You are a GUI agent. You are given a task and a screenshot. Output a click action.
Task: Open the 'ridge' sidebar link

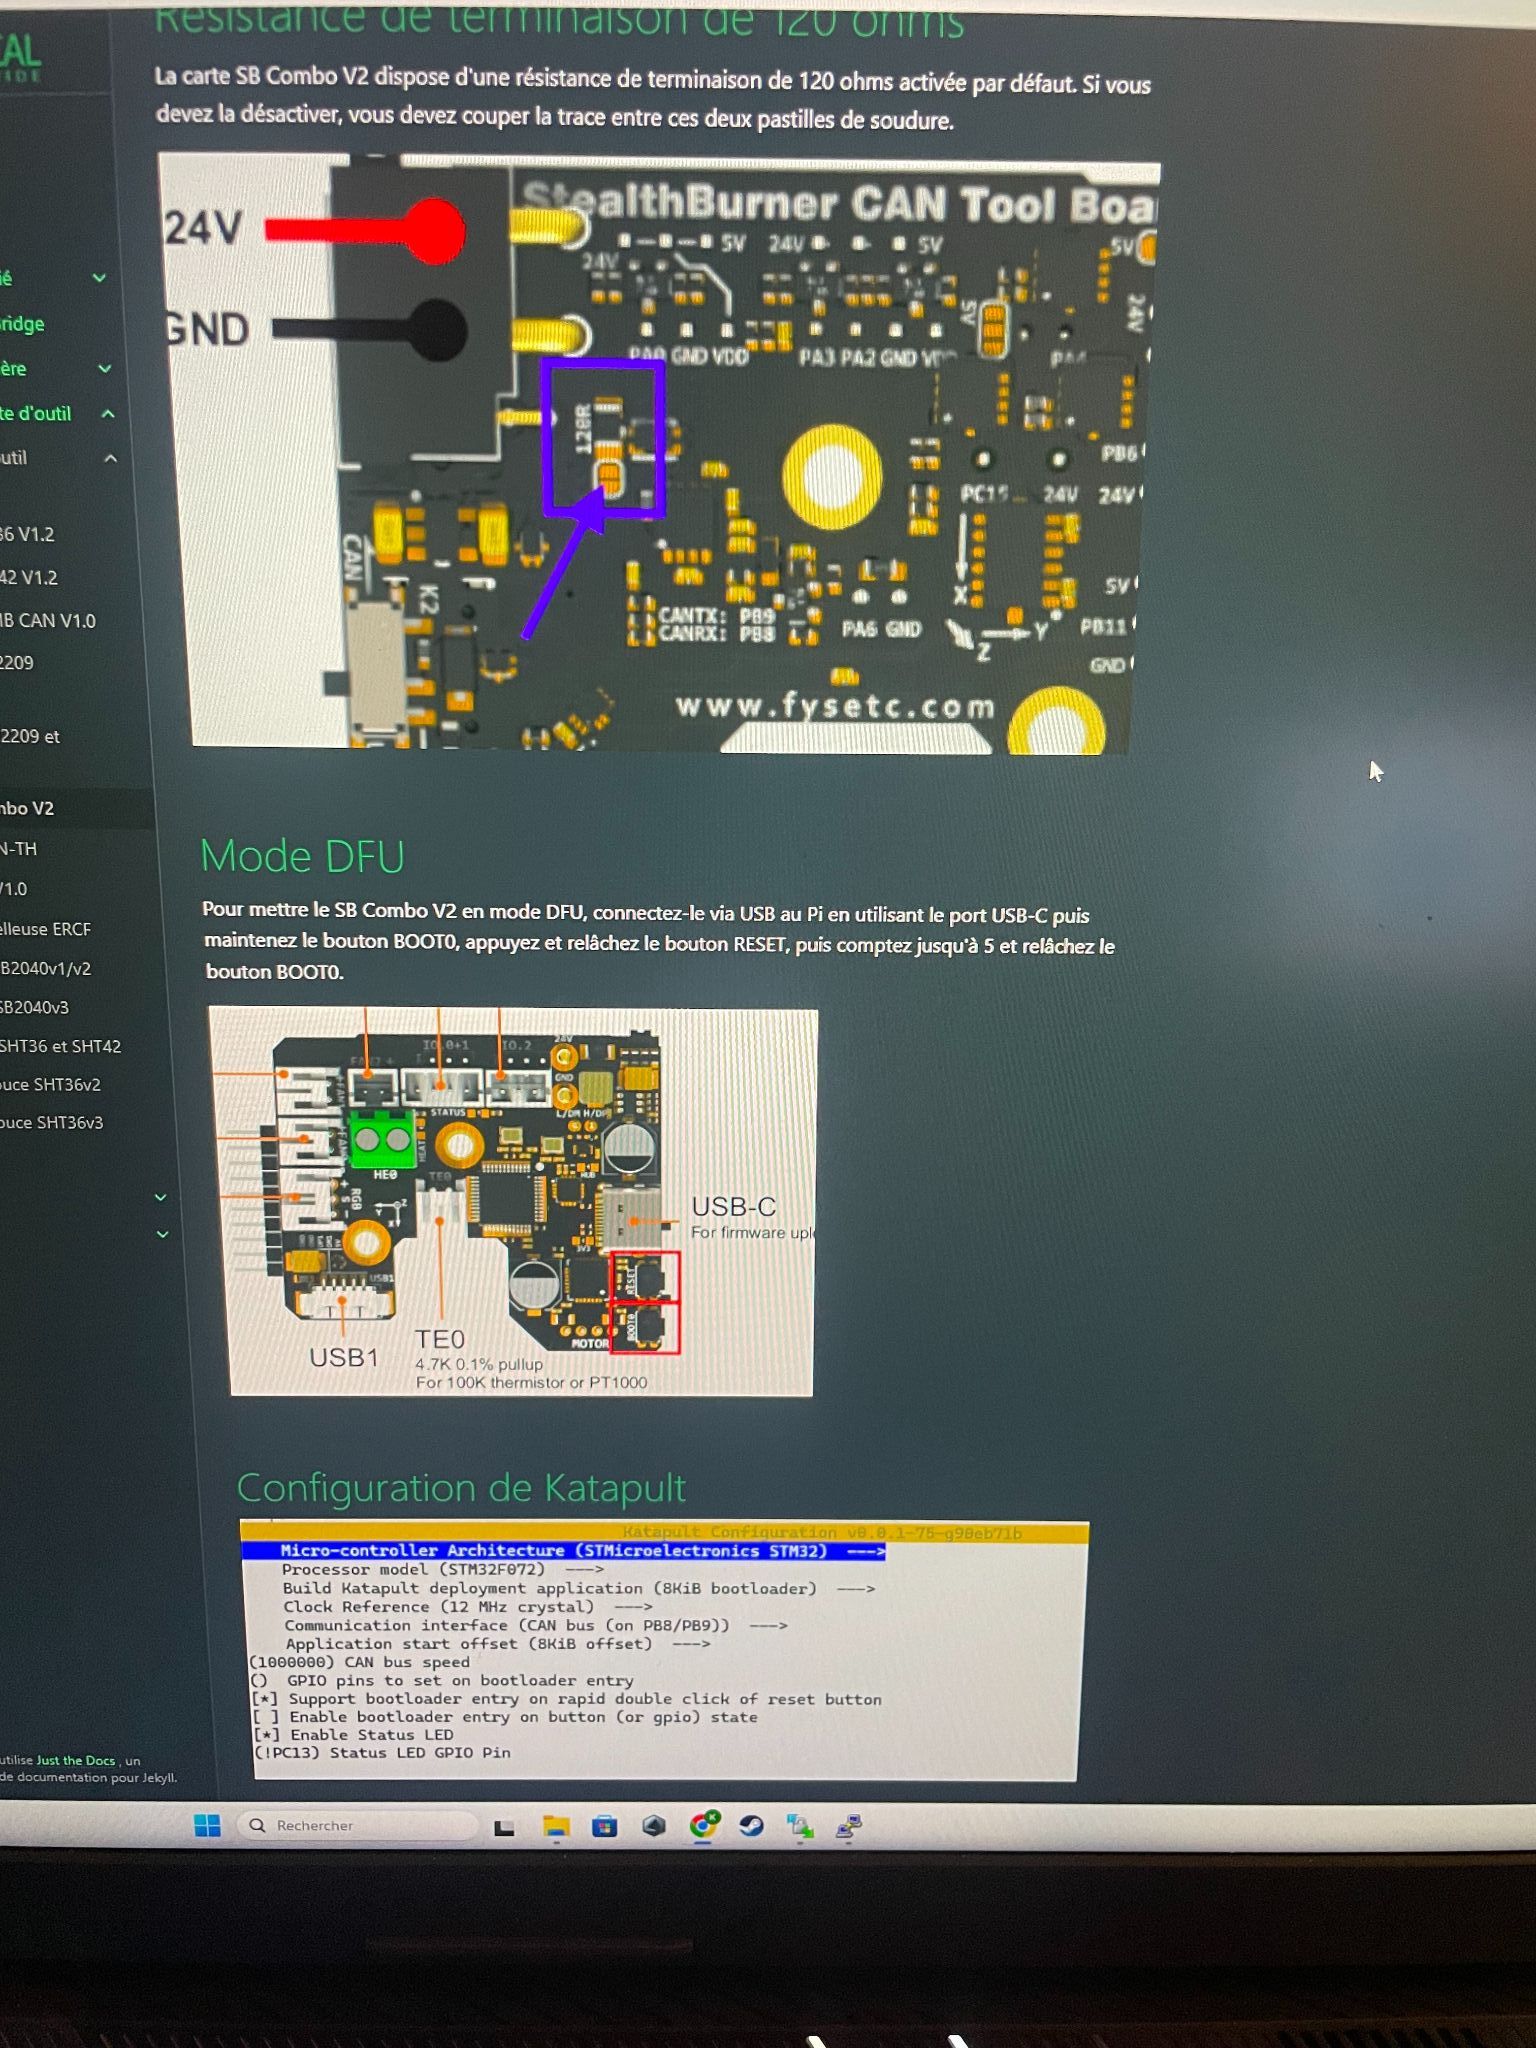22,324
